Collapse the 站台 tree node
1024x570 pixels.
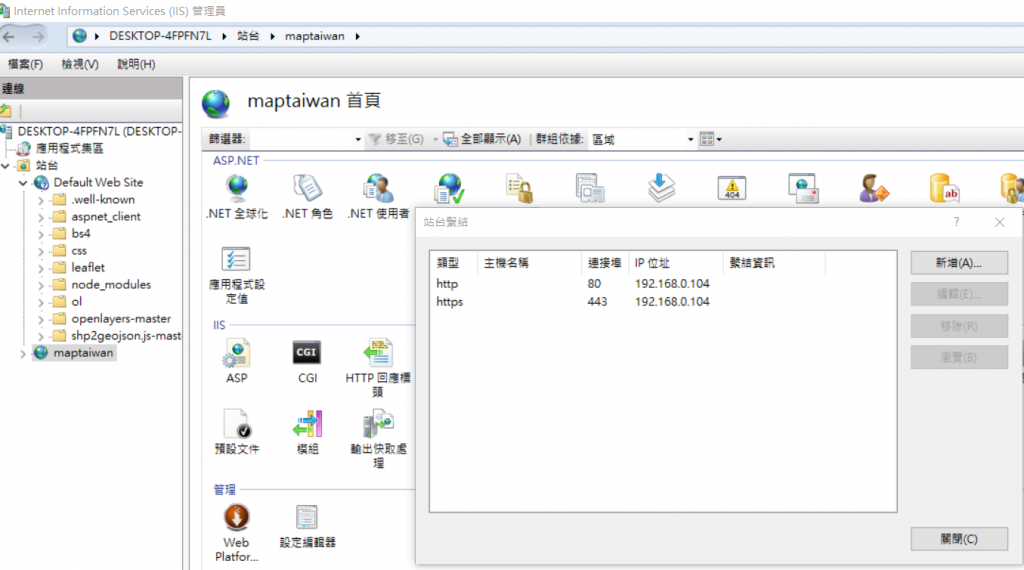[5, 166]
